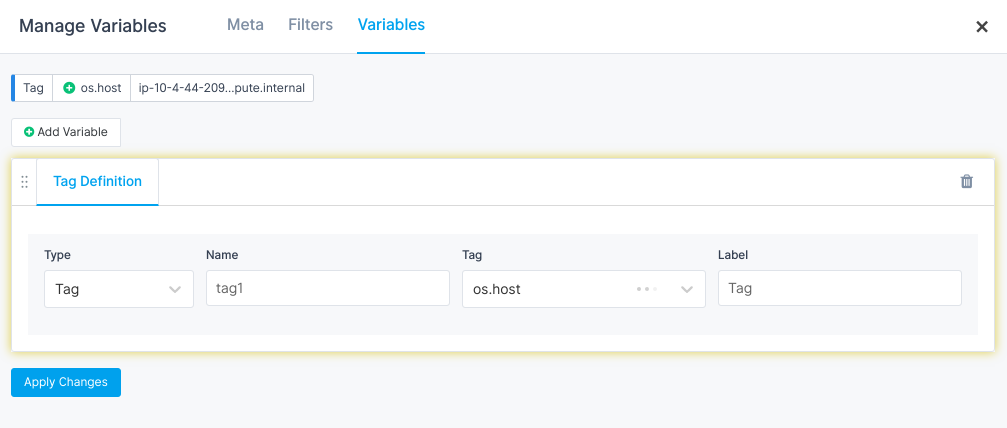1007x428 pixels.
Task: Grab the drag handle beside Tag Definition
Action: click(x=24, y=182)
